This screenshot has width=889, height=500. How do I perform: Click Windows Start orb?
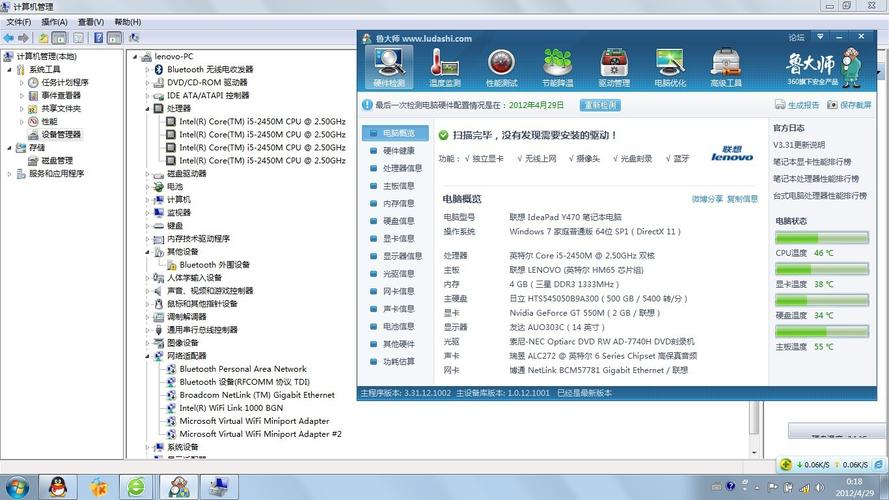coord(17,488)
